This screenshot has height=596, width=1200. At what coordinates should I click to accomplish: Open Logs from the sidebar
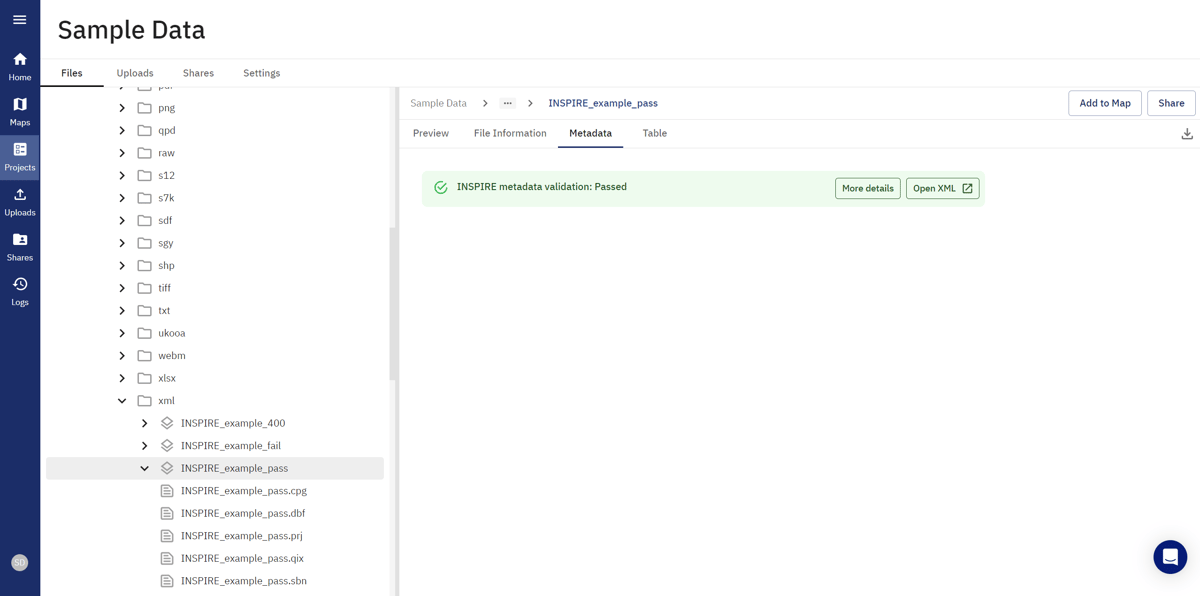tap(19, 292)
